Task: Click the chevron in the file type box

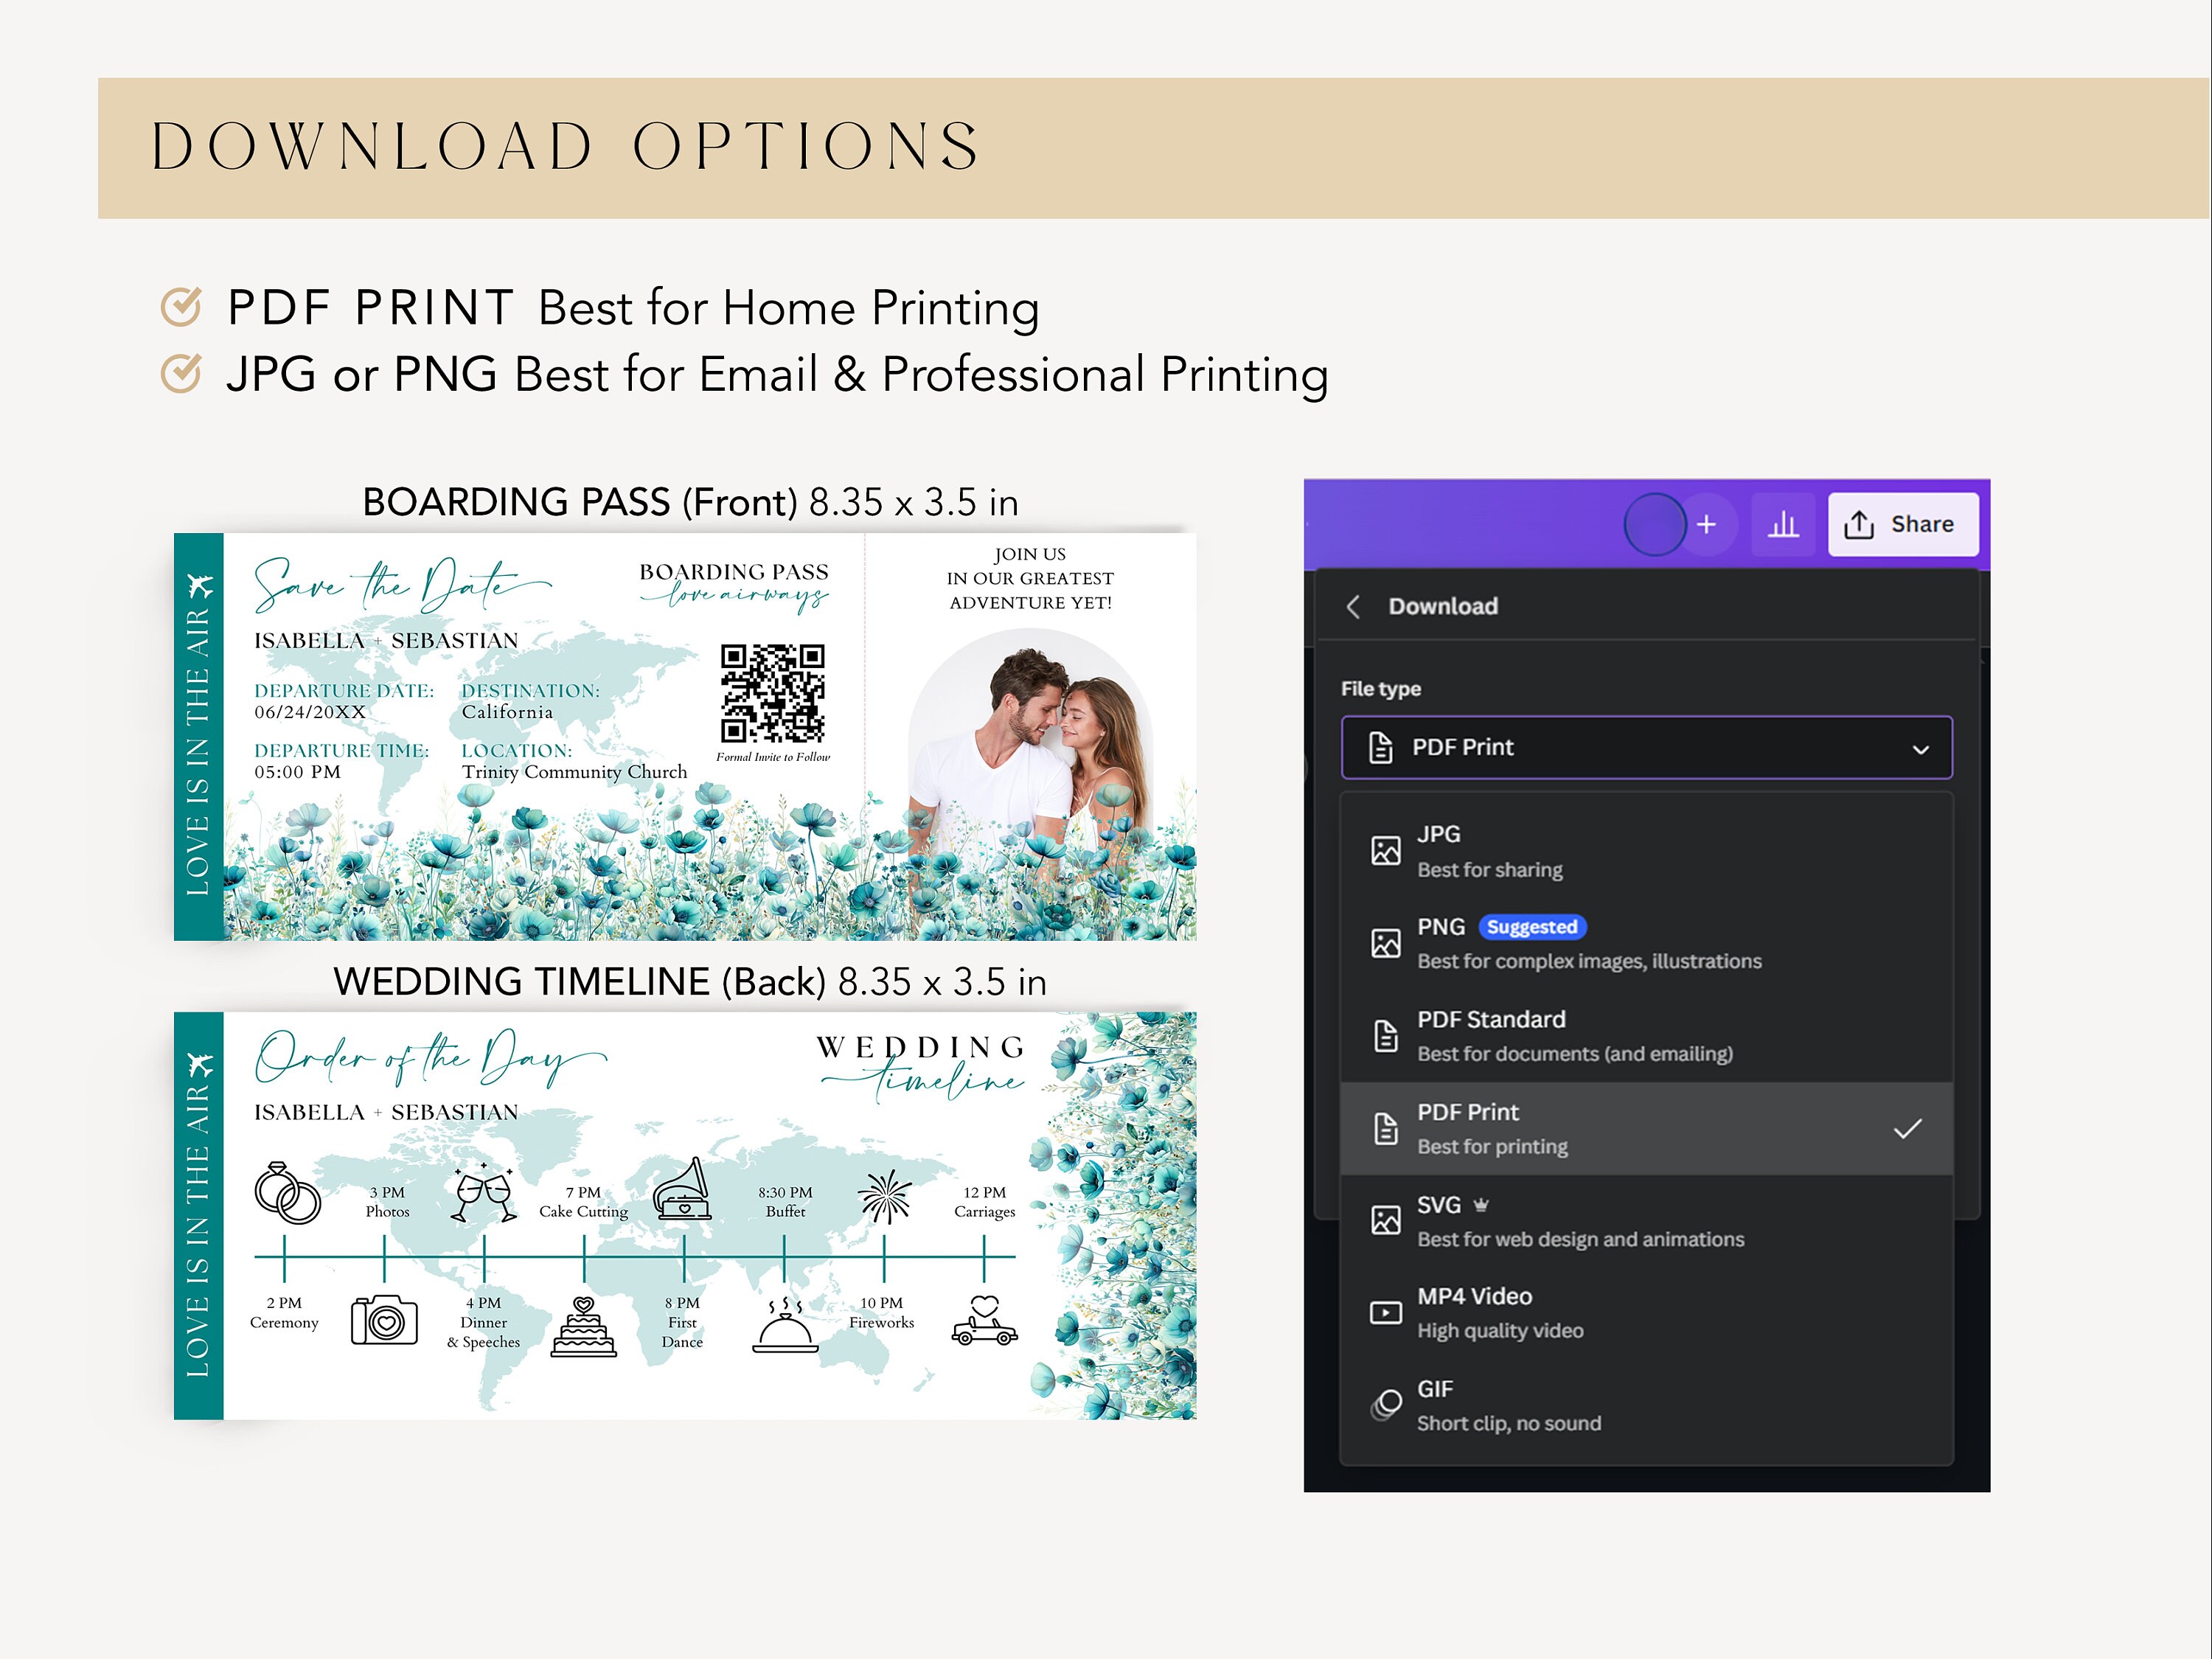Action: click(1920, 749)
